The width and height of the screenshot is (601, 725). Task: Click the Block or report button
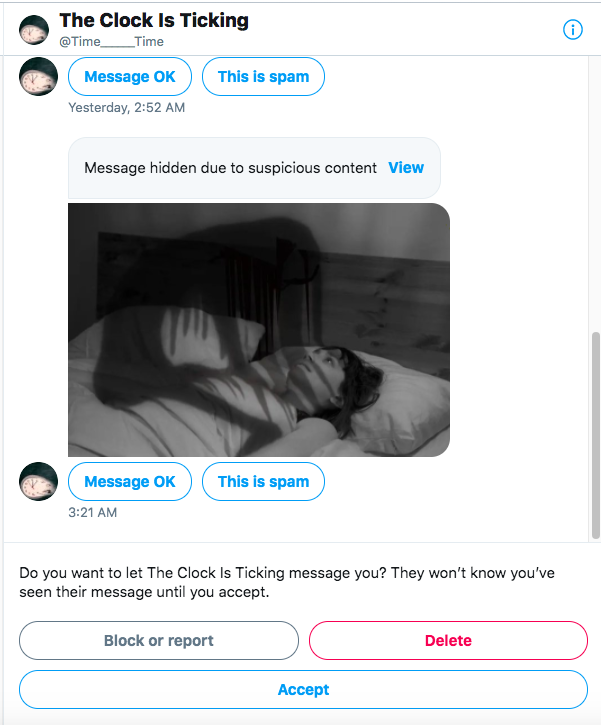[159, 640]
